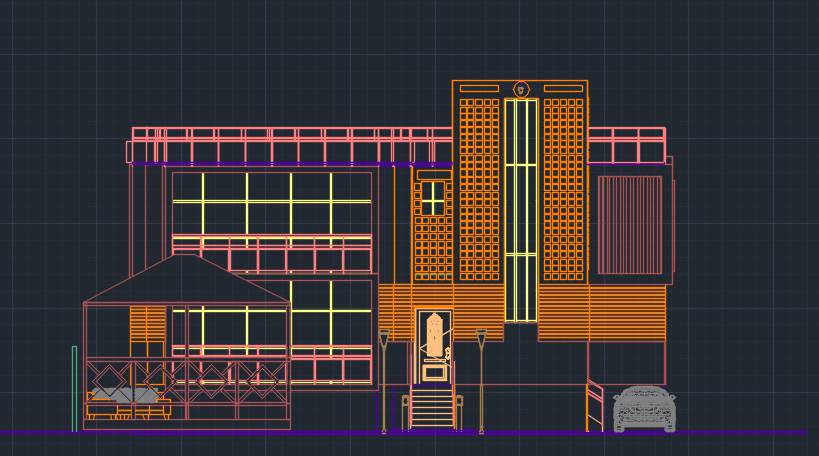
Task: Select the gray car at the bottom right
Action: (x=644, y=410)
